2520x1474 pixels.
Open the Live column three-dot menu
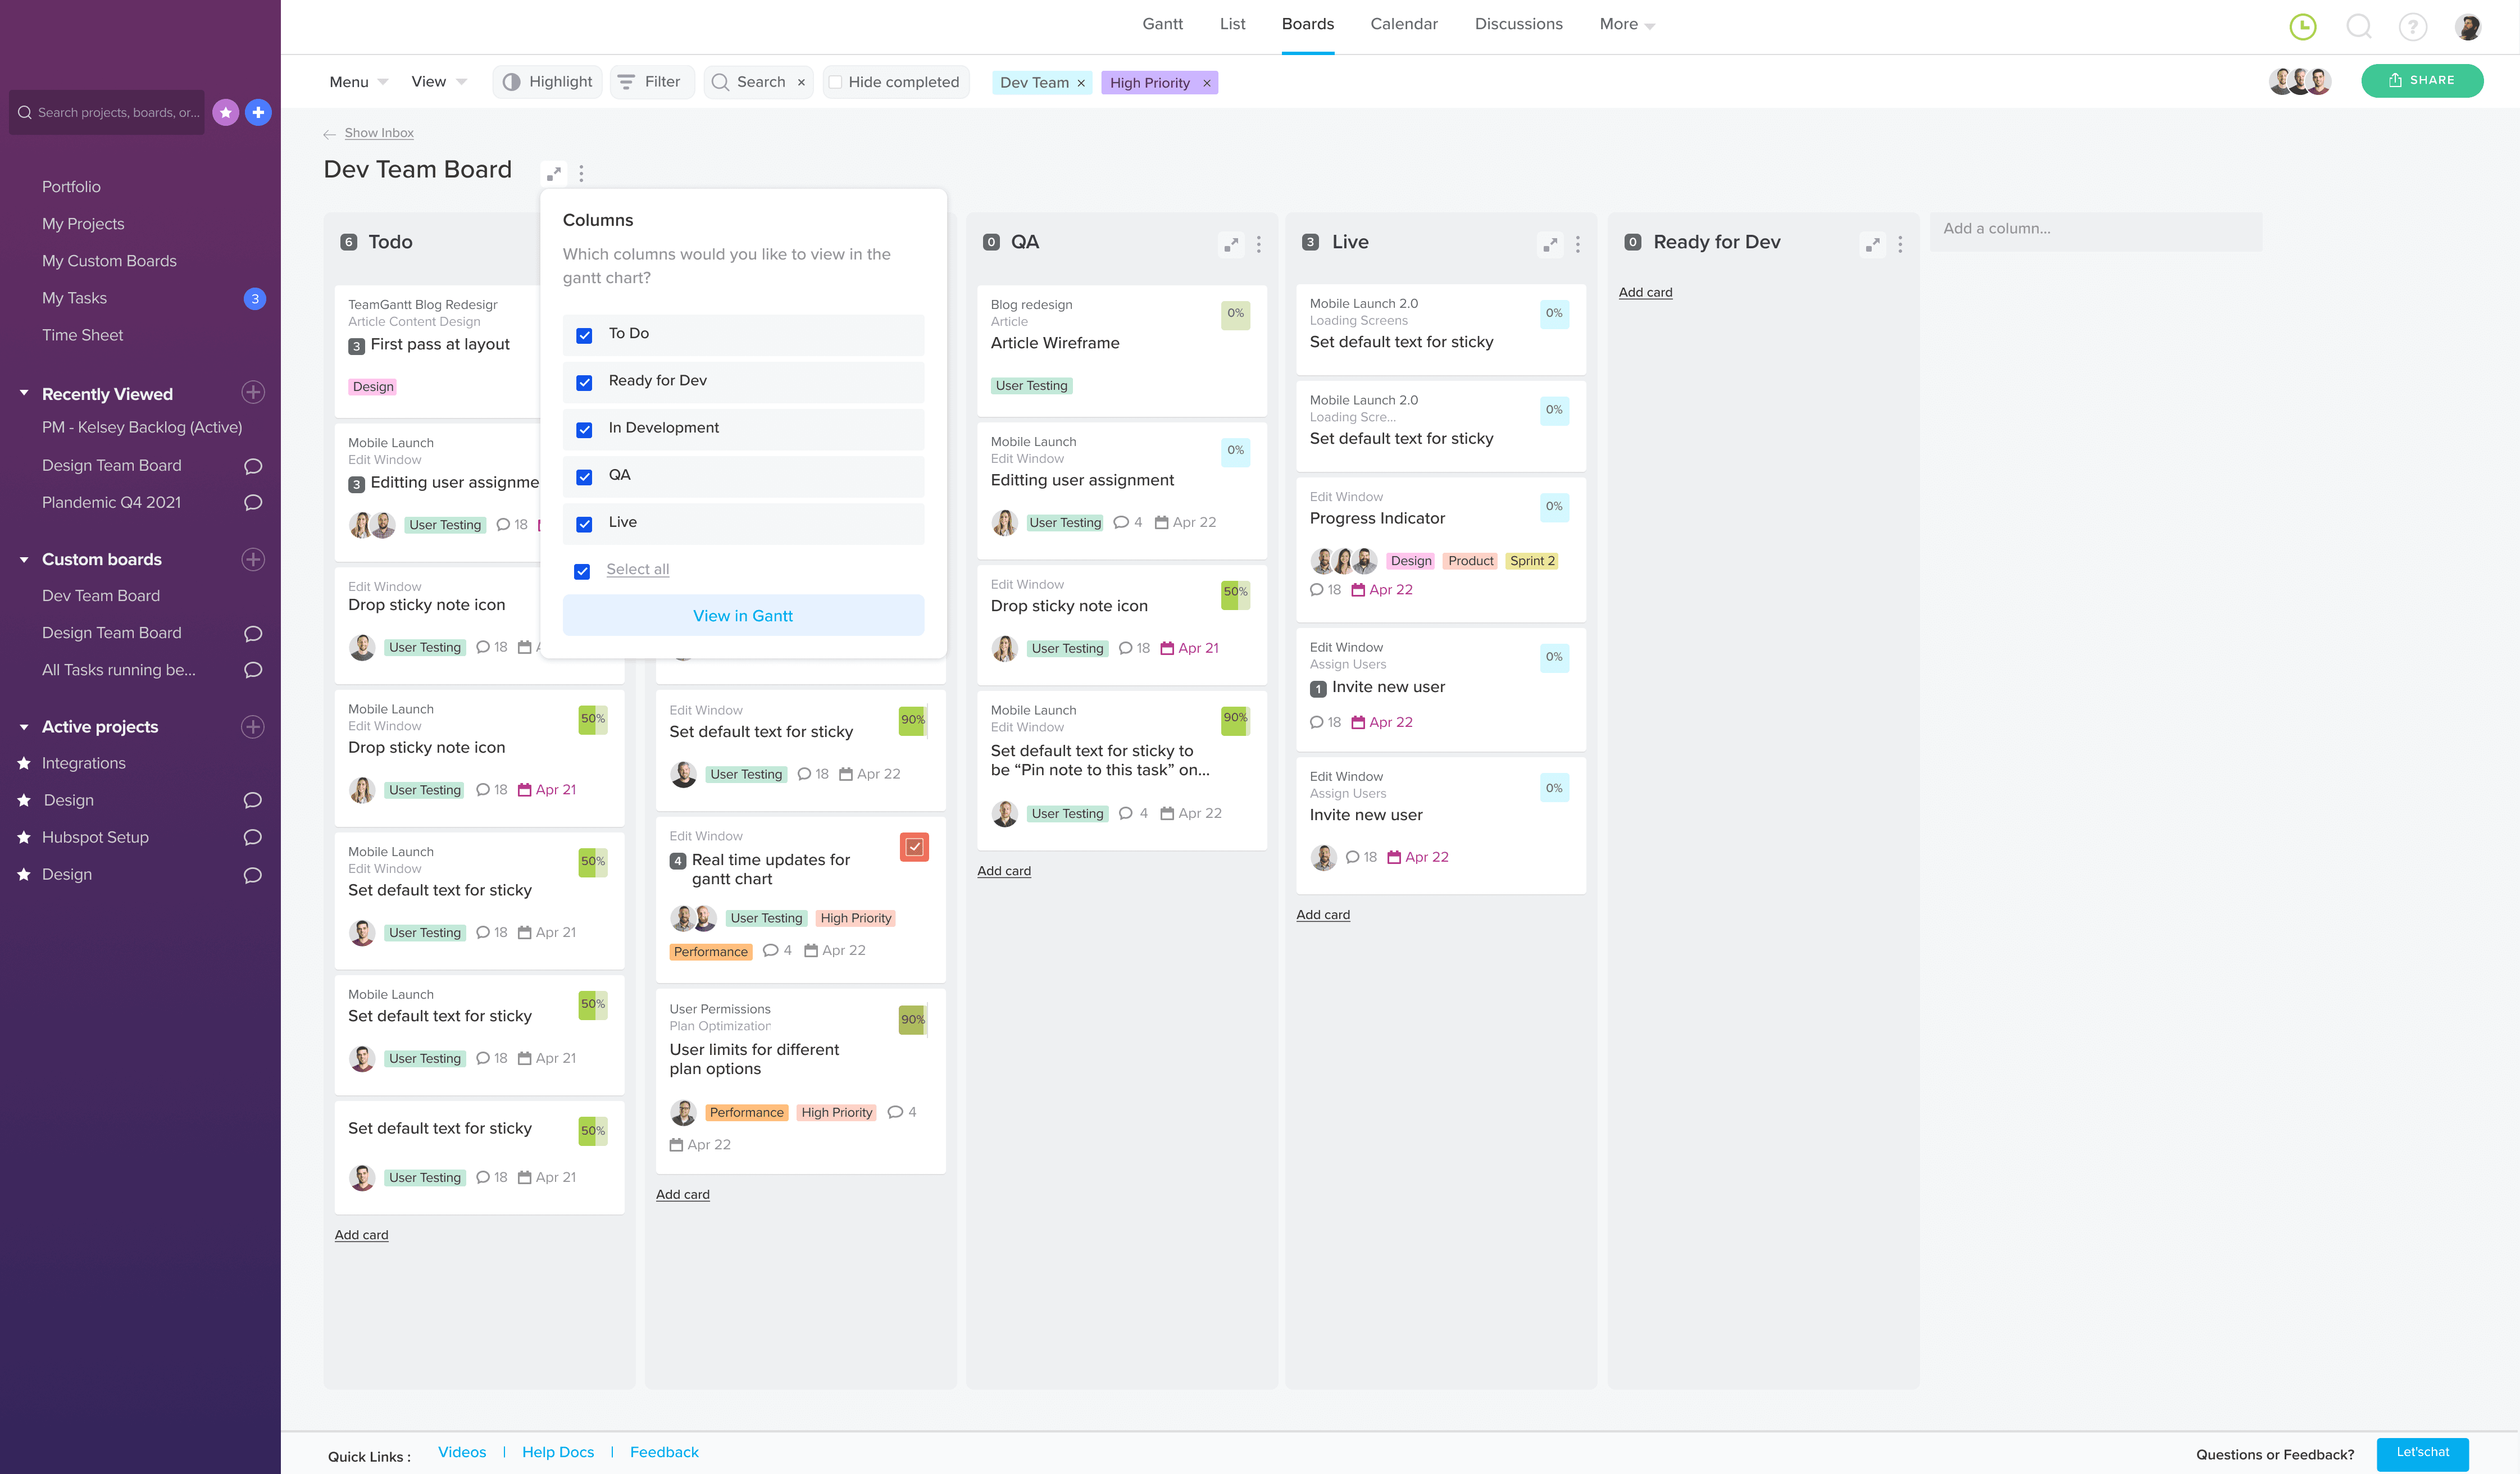(x=1577, y=244)
